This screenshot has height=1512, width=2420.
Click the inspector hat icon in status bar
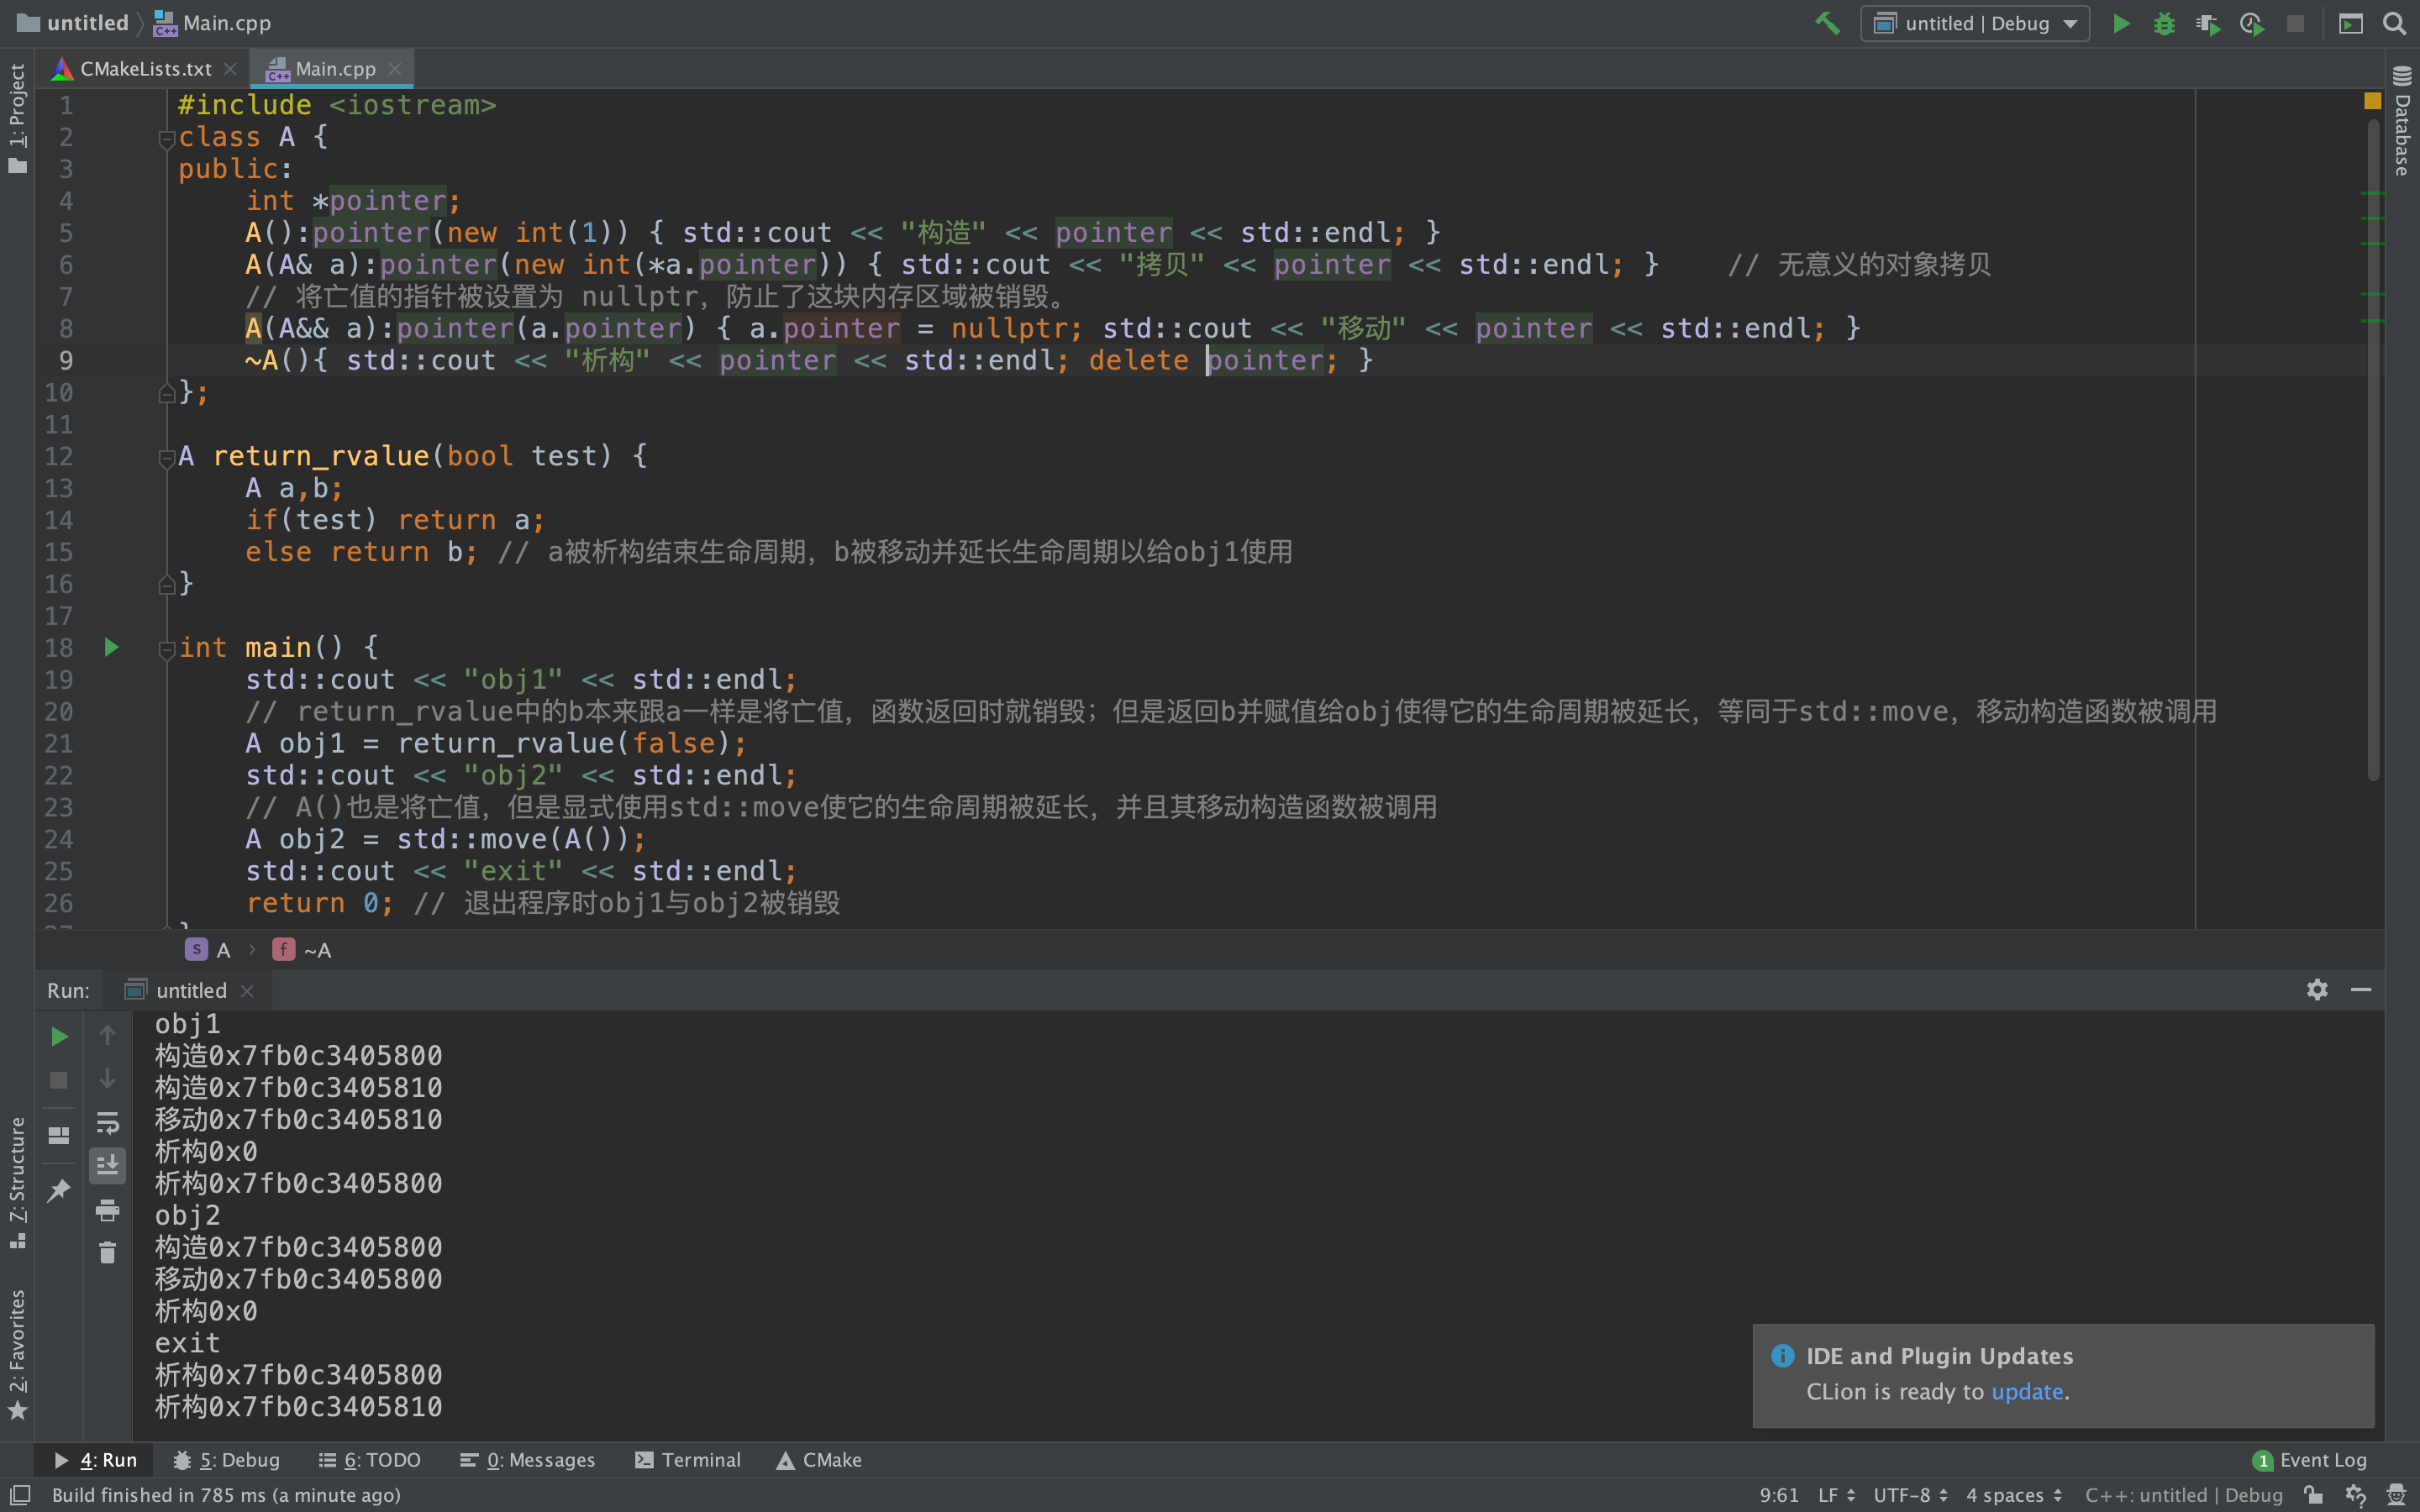[x=2397, y=1495]
